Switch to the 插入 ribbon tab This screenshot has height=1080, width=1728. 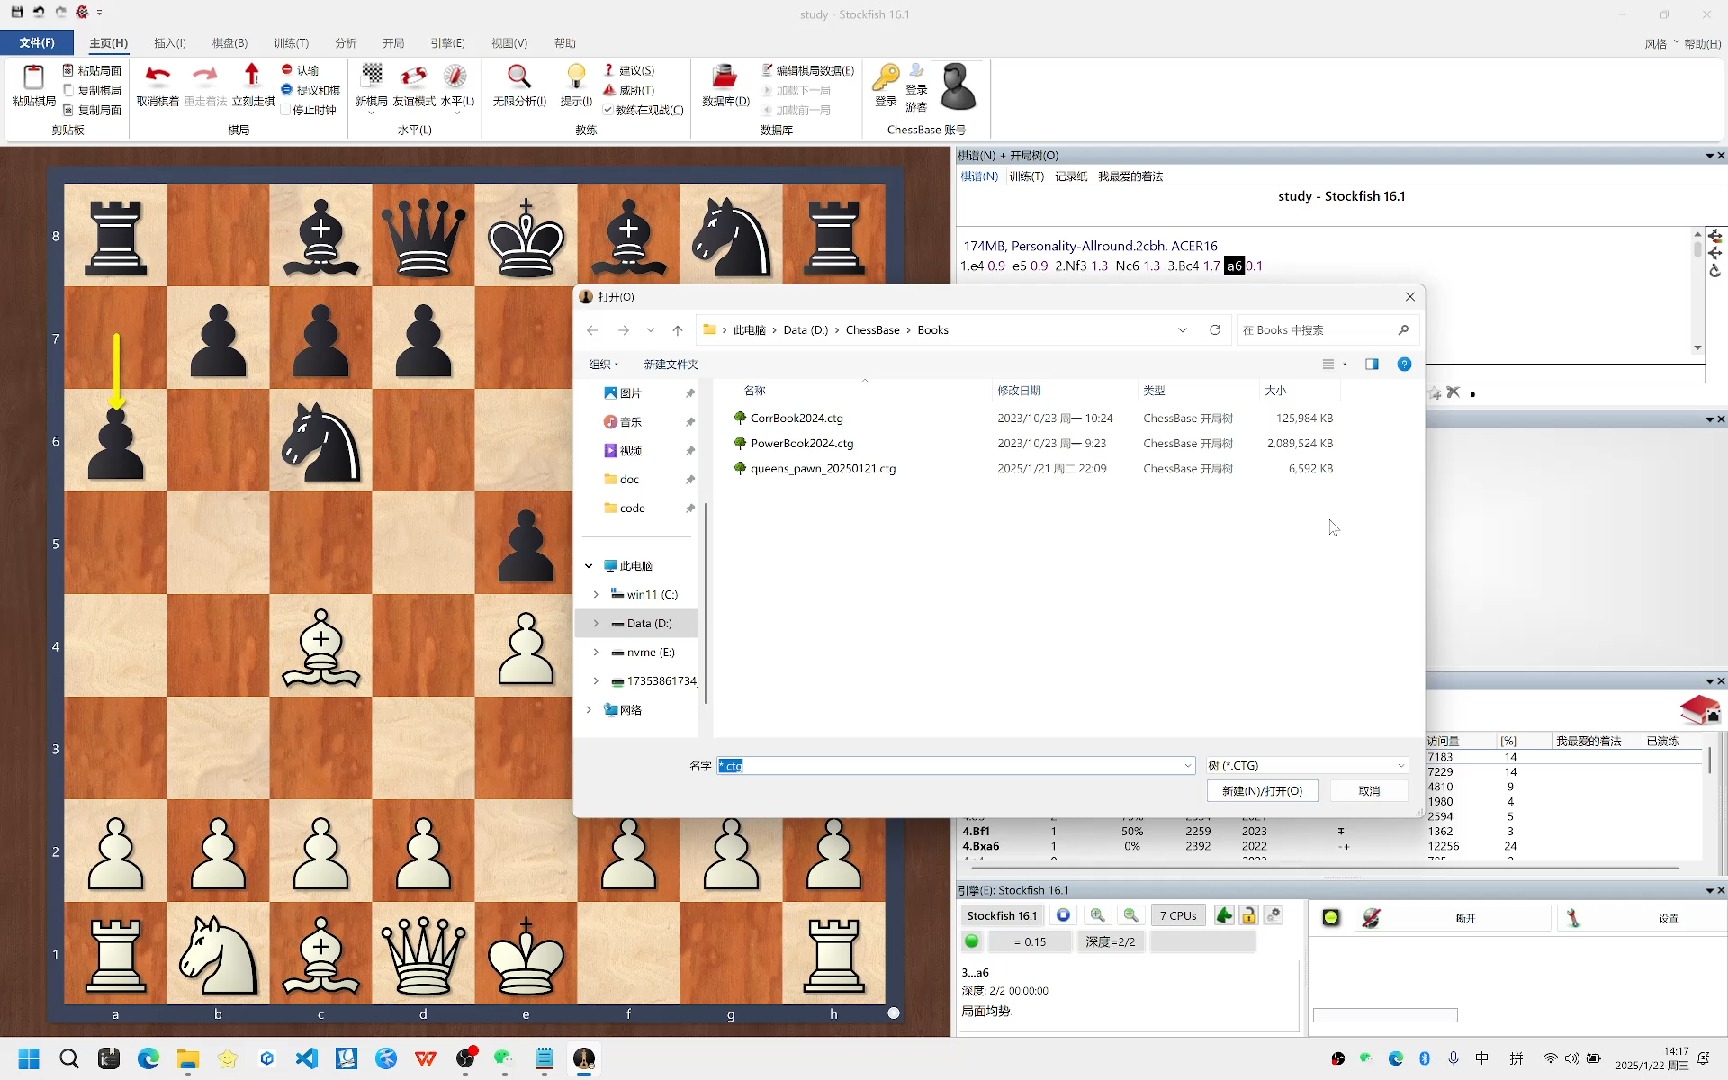[170, 43]
